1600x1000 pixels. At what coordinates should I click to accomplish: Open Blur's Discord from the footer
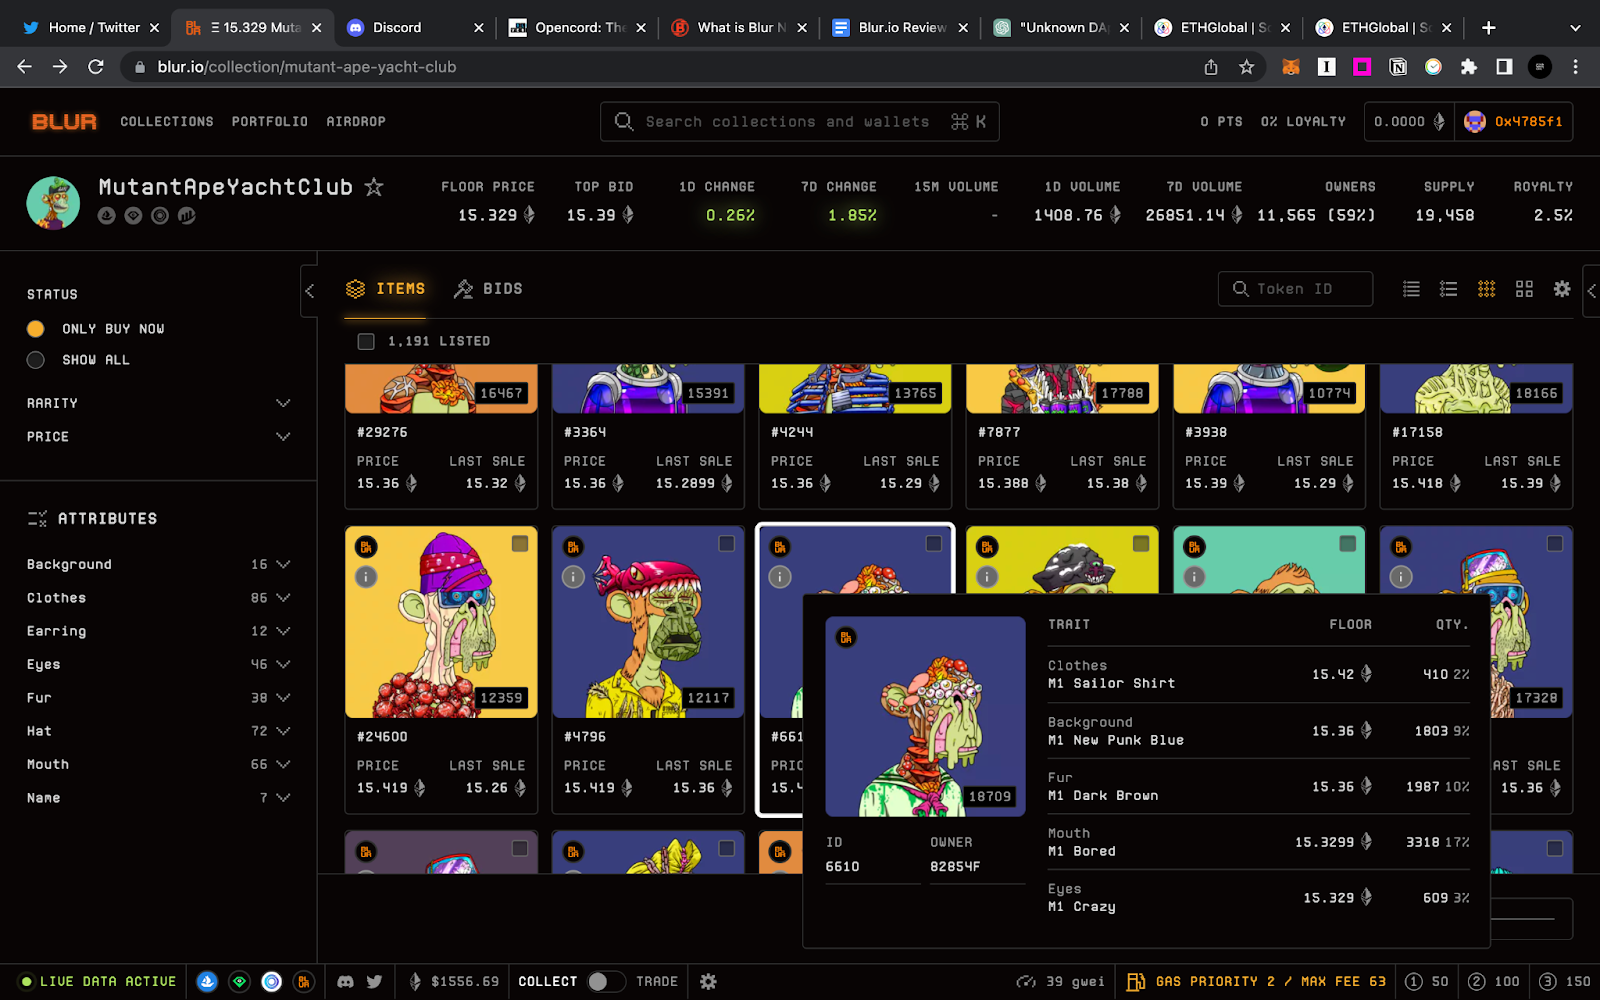tap(345, 982)
